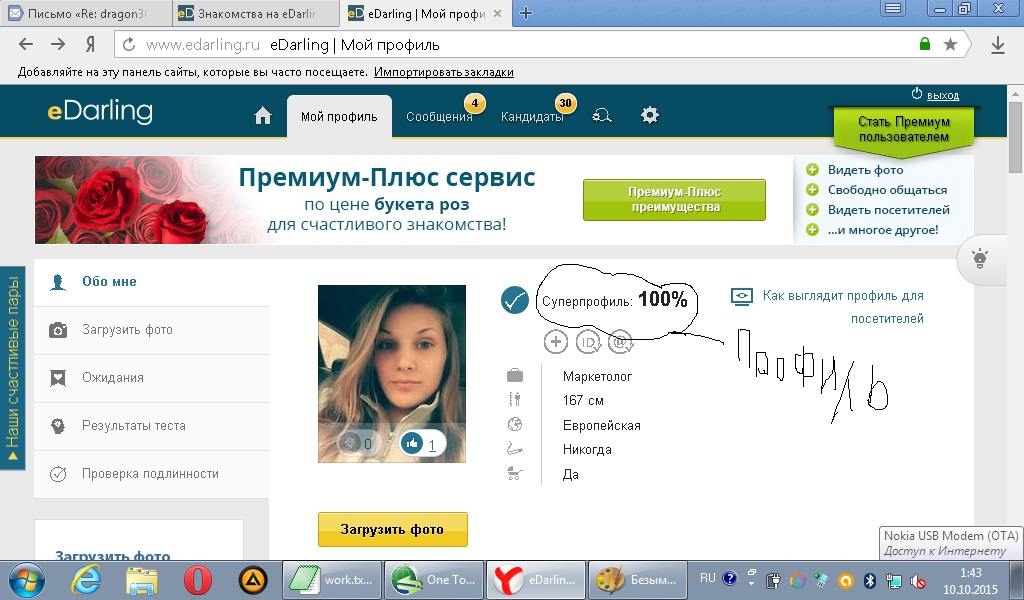The width and height of the screenshot is (1024, 600).
Task: Open settings gear in eDarling navbar
Action: [650, 116]
